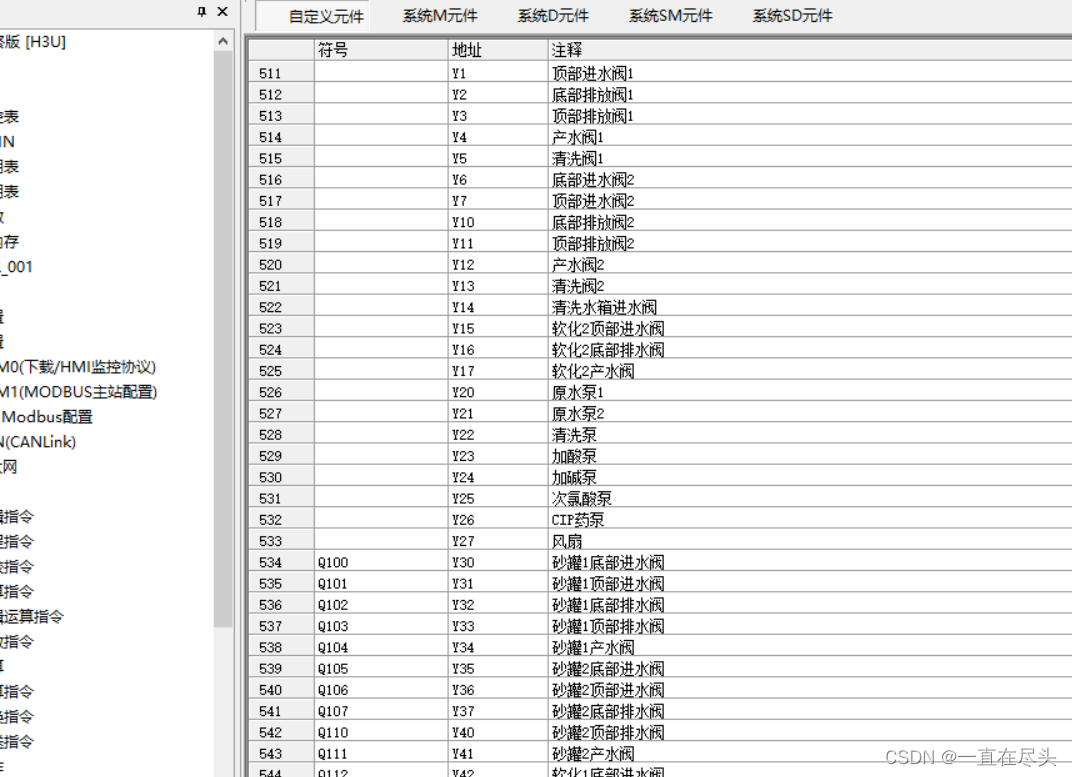This screenshot has height=777, width=1072.
Task: Click symbol cell Q111
Action: 381,753
